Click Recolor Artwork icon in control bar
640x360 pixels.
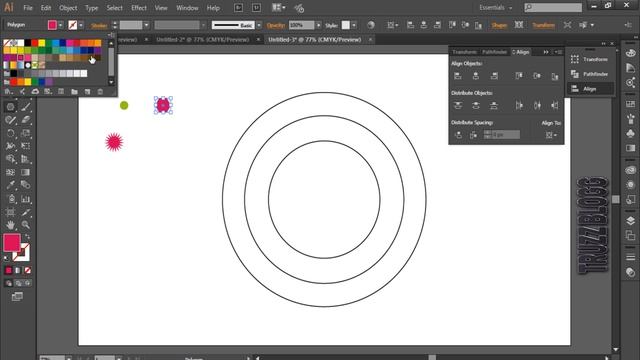(x=371, y=25)
